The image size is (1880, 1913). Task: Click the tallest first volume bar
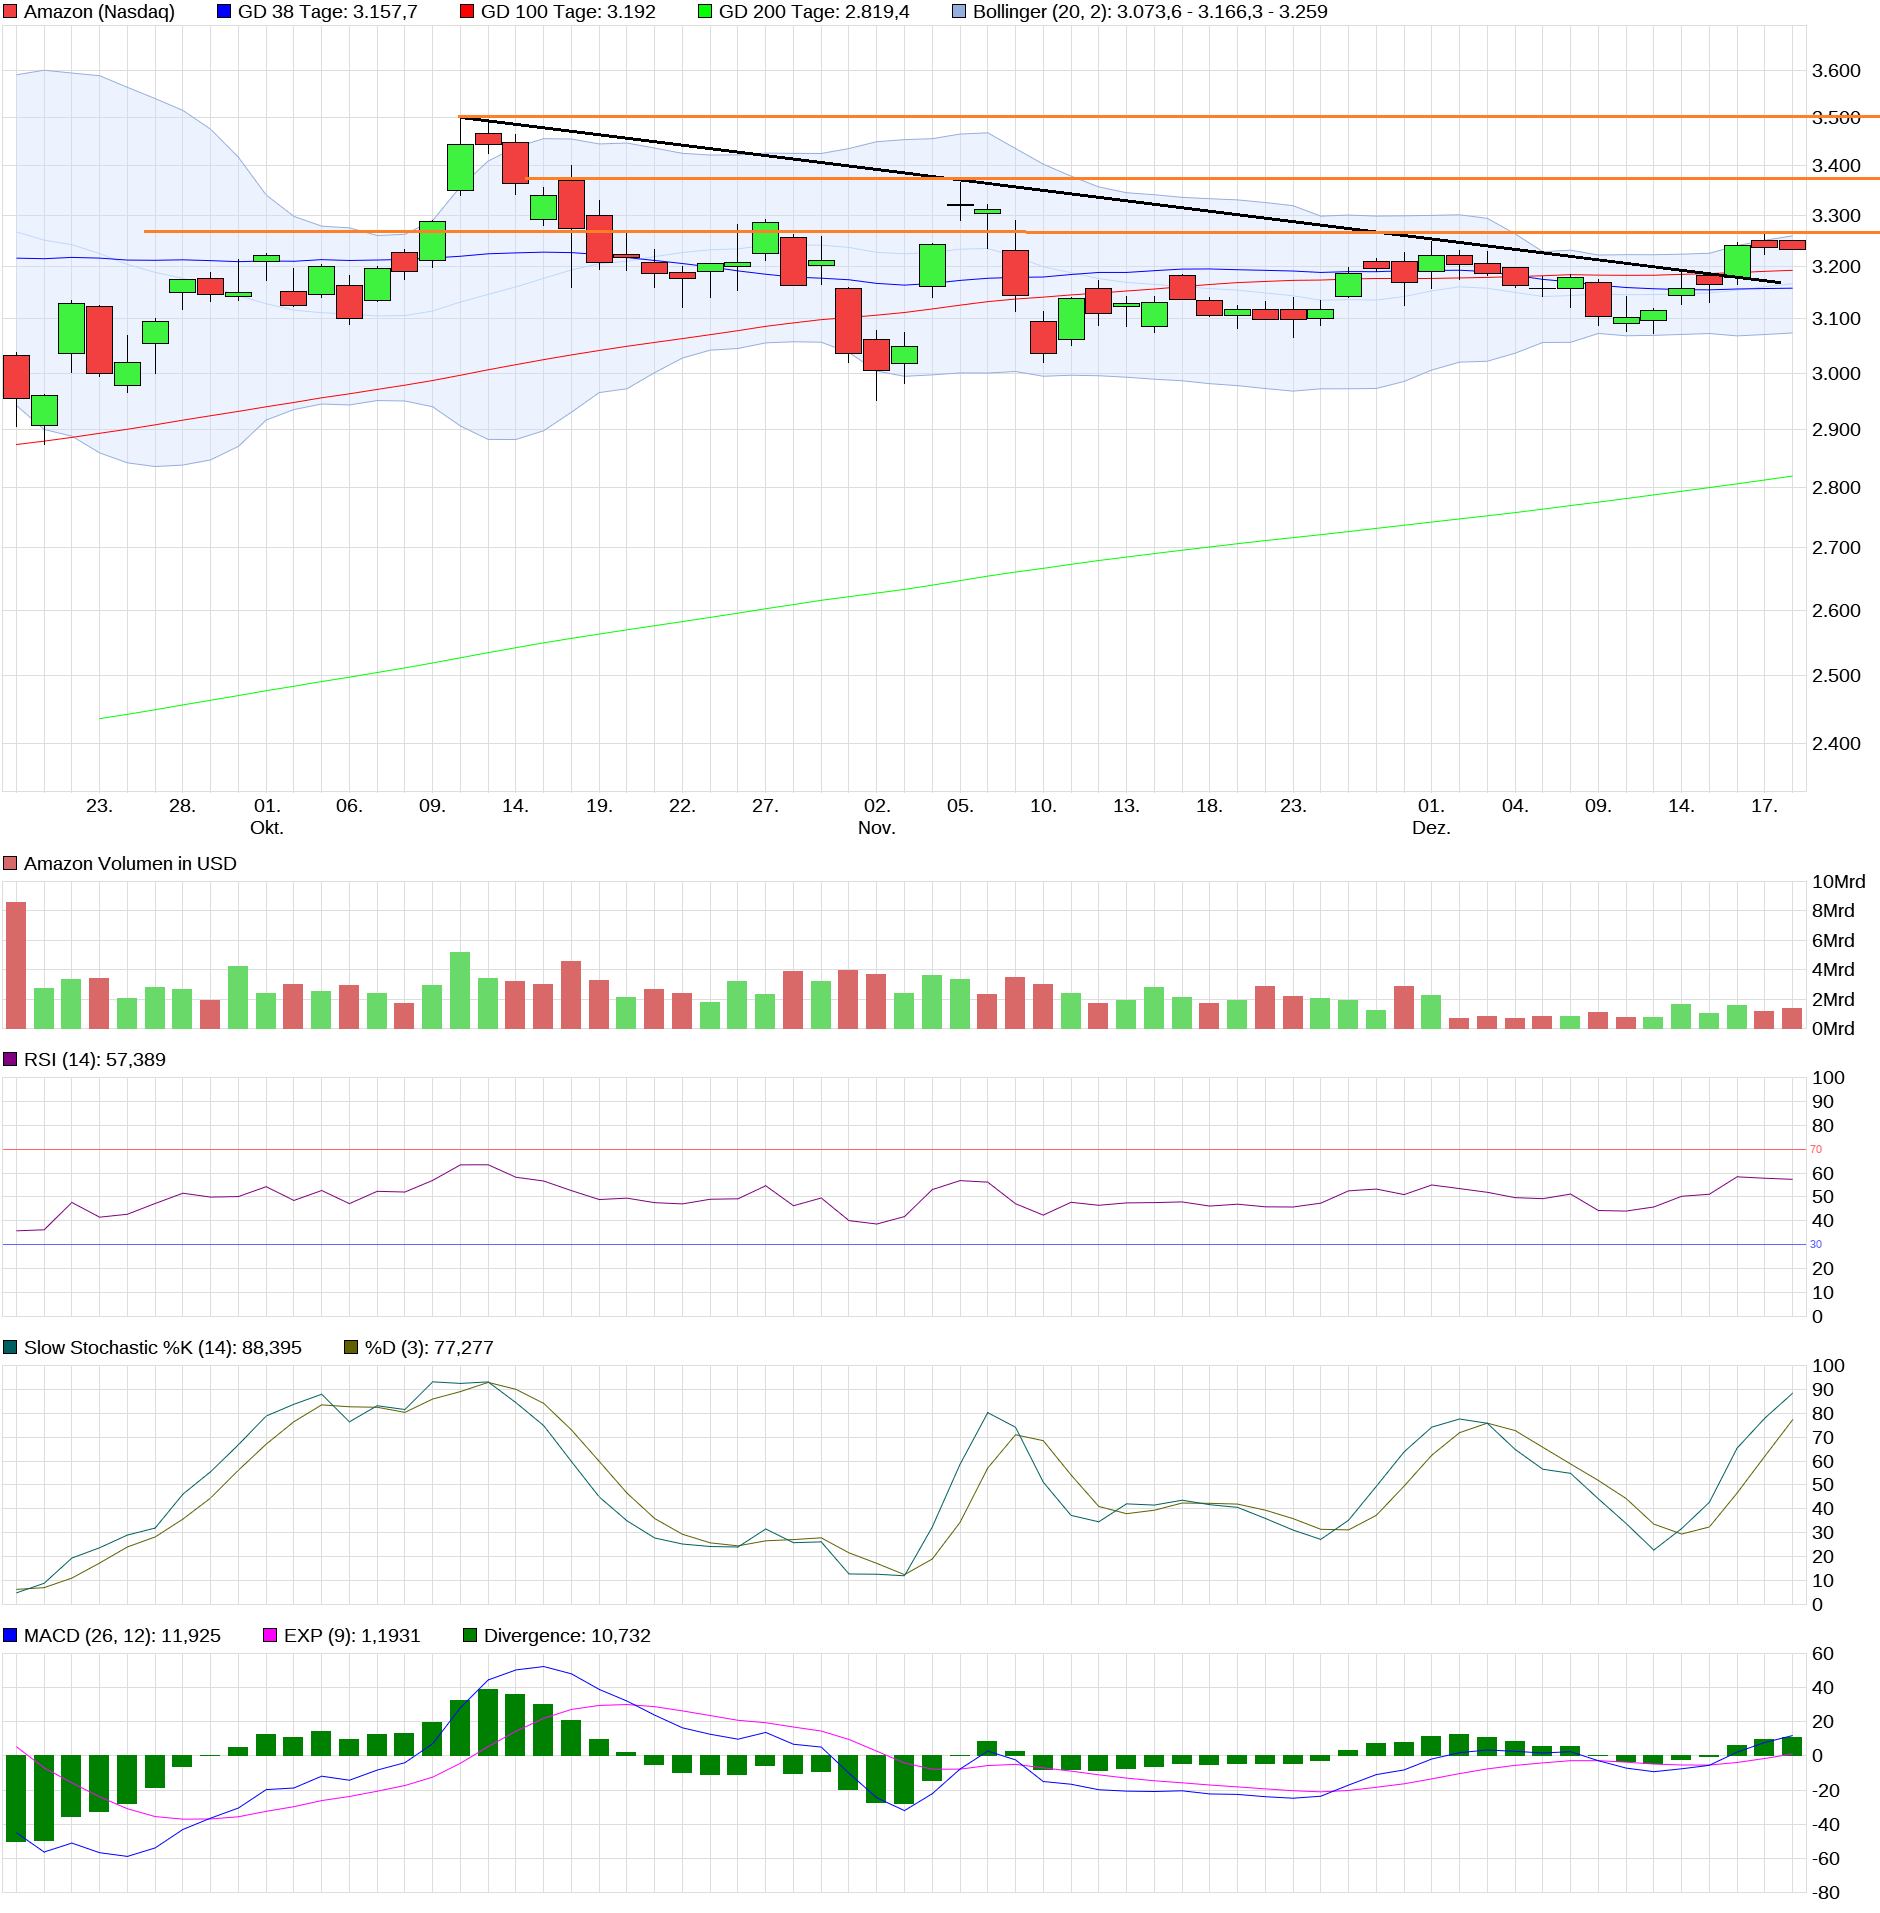coord(16,965)
